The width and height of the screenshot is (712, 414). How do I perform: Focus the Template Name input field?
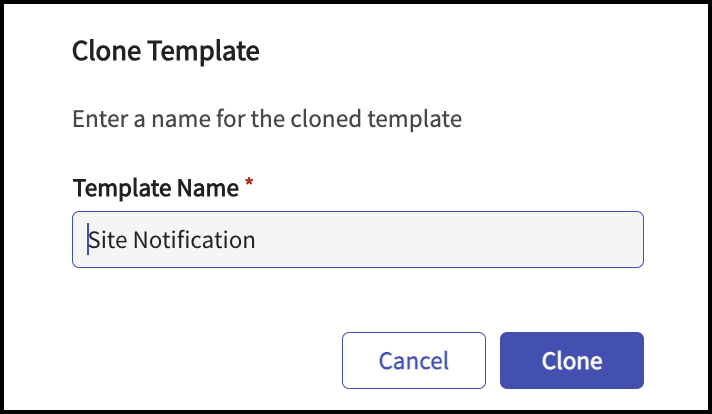(357, 239)
